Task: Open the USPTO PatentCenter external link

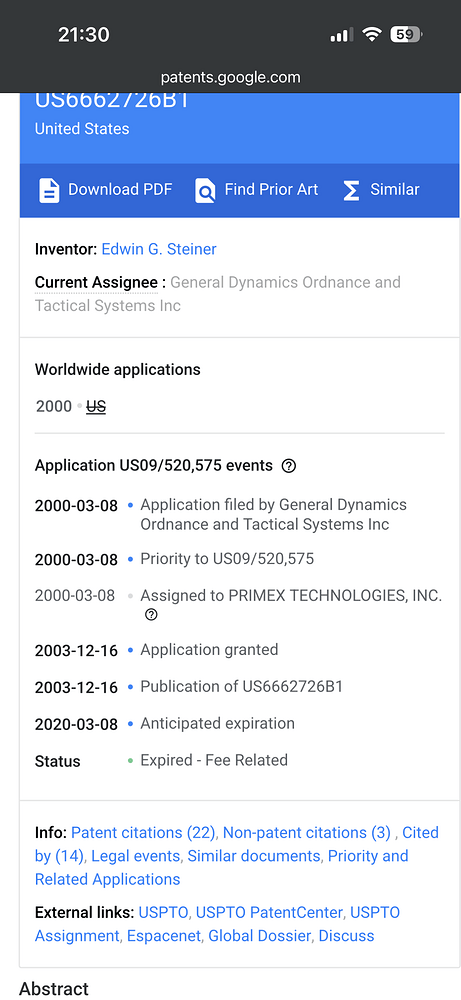Action: pos(269,913)
